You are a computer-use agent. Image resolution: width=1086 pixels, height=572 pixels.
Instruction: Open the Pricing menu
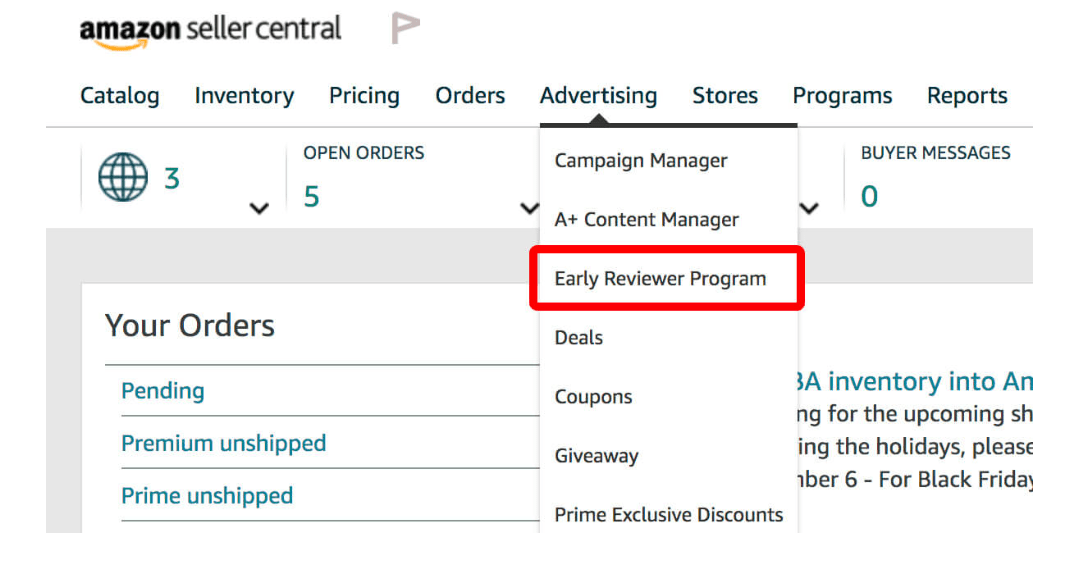click(x=364, y=96)
